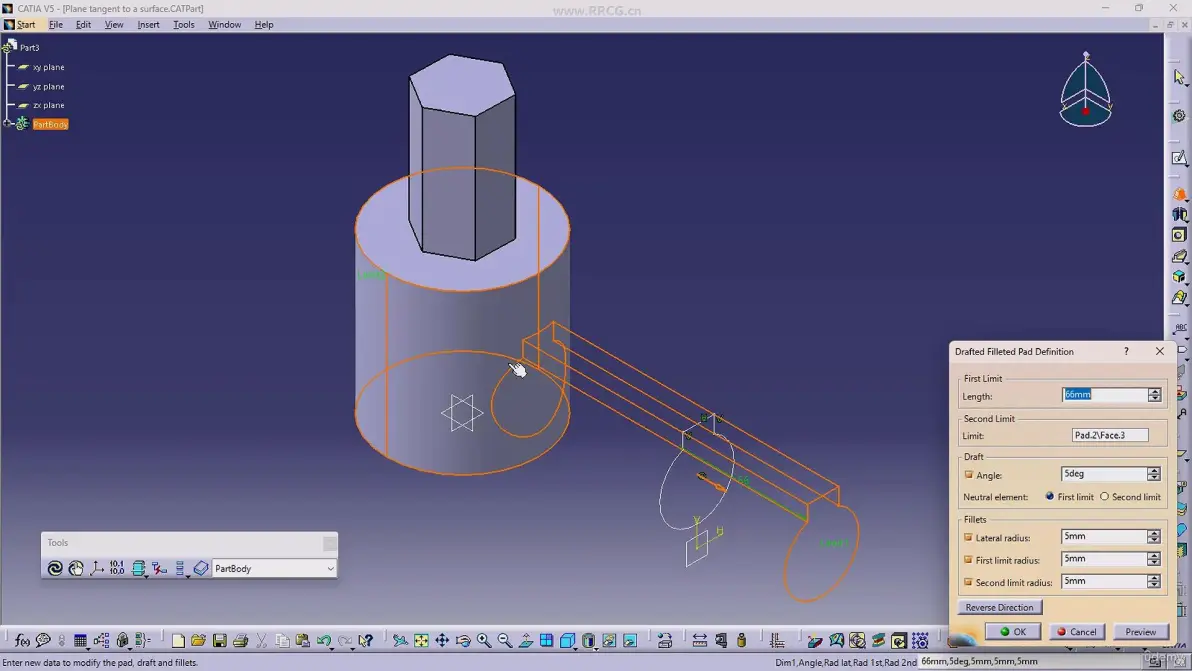Select the Fit All In icon

[421, 641]
